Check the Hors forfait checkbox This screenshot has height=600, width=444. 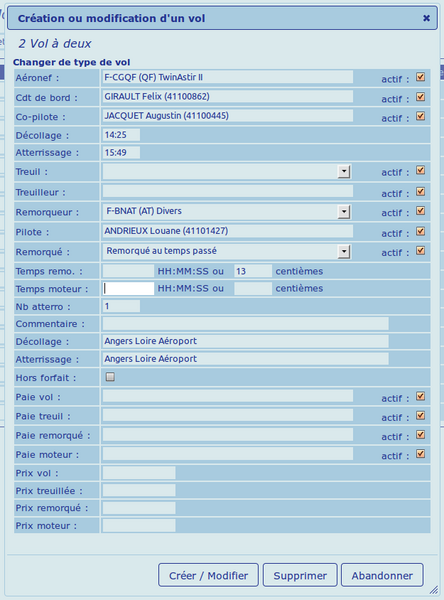[110, 377]
